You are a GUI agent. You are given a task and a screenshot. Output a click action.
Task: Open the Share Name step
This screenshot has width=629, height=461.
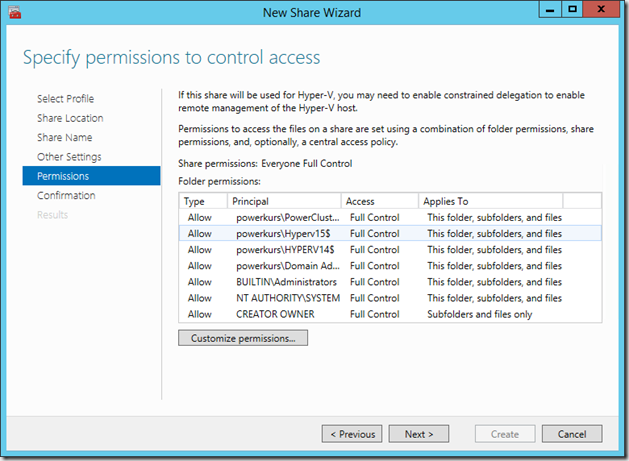tap(64, 137)
